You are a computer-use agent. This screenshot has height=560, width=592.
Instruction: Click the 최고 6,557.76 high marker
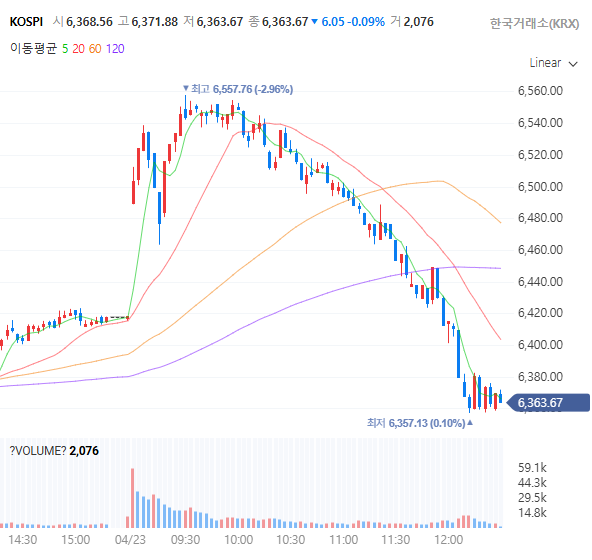click(x=238, y=89)
